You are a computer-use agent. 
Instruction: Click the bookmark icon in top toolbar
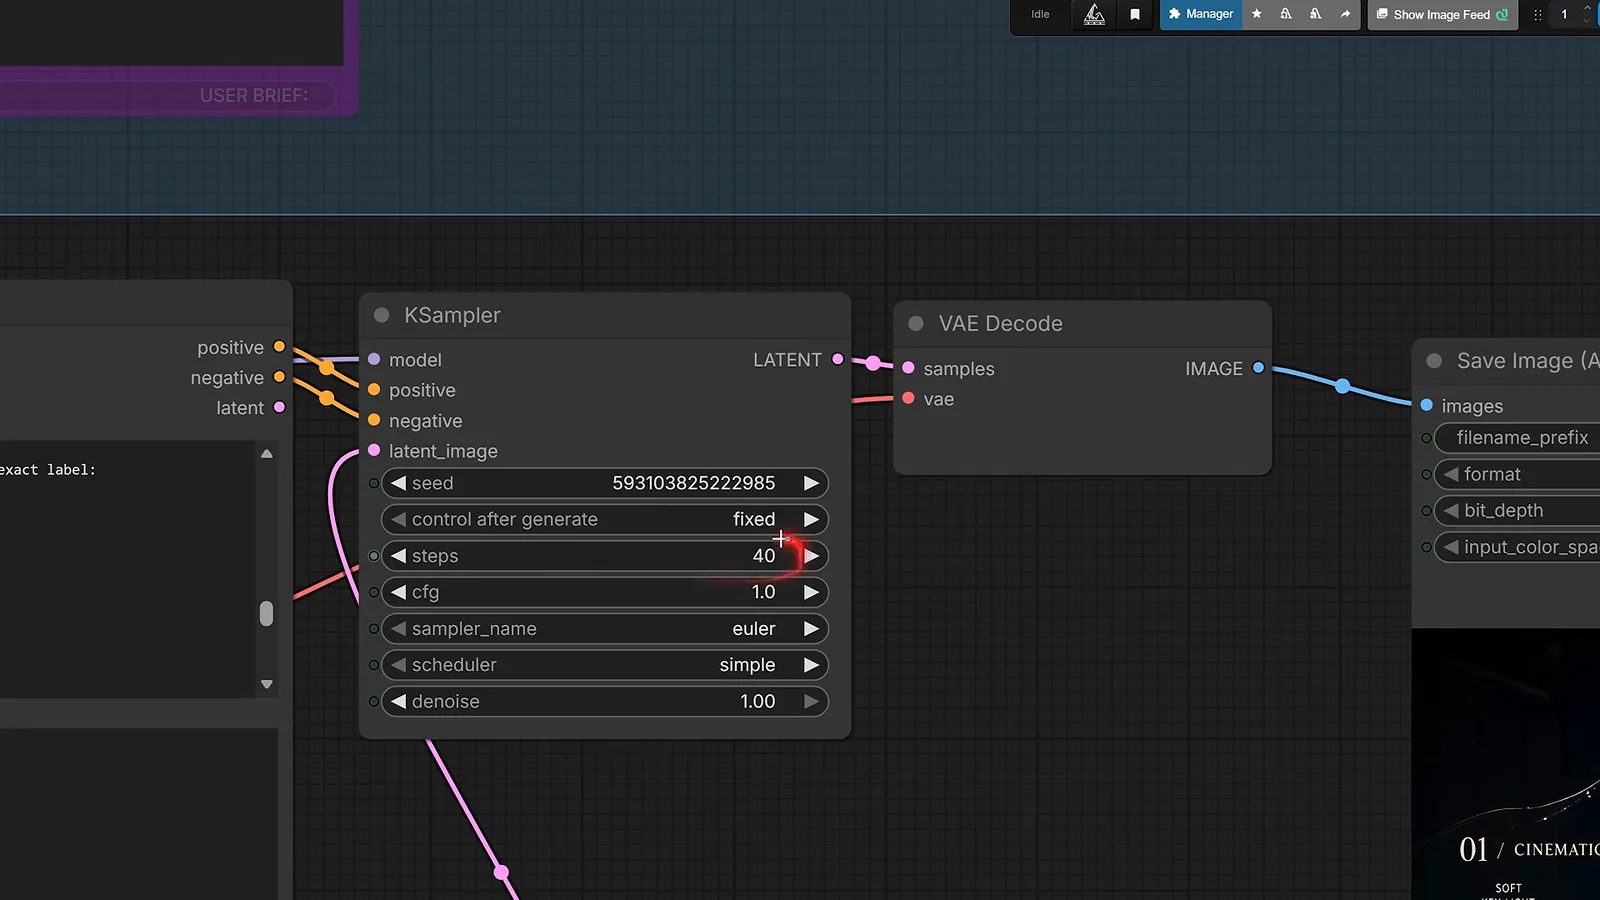(1135, 14)
